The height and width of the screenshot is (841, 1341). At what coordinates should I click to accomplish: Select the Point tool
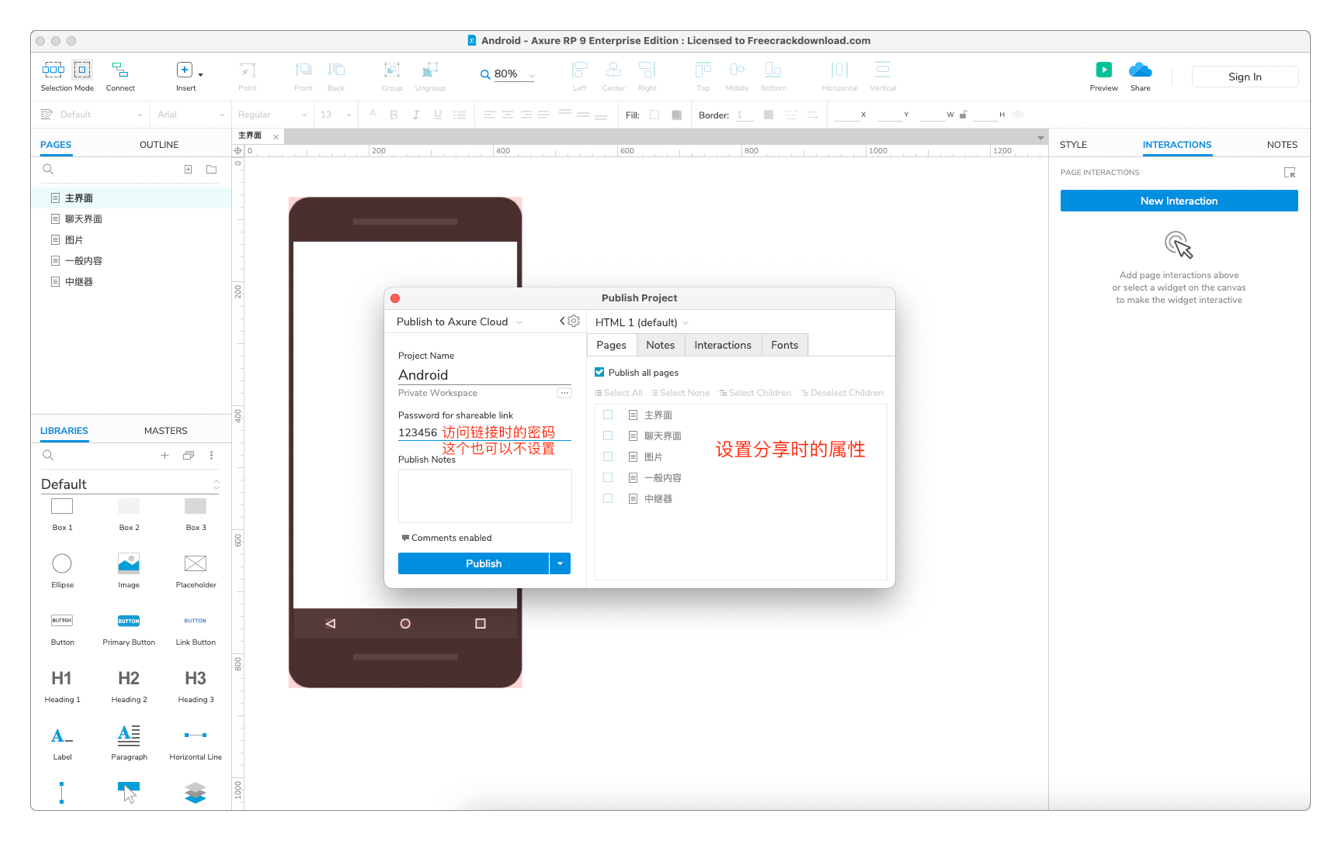click(x=247, y=70)
